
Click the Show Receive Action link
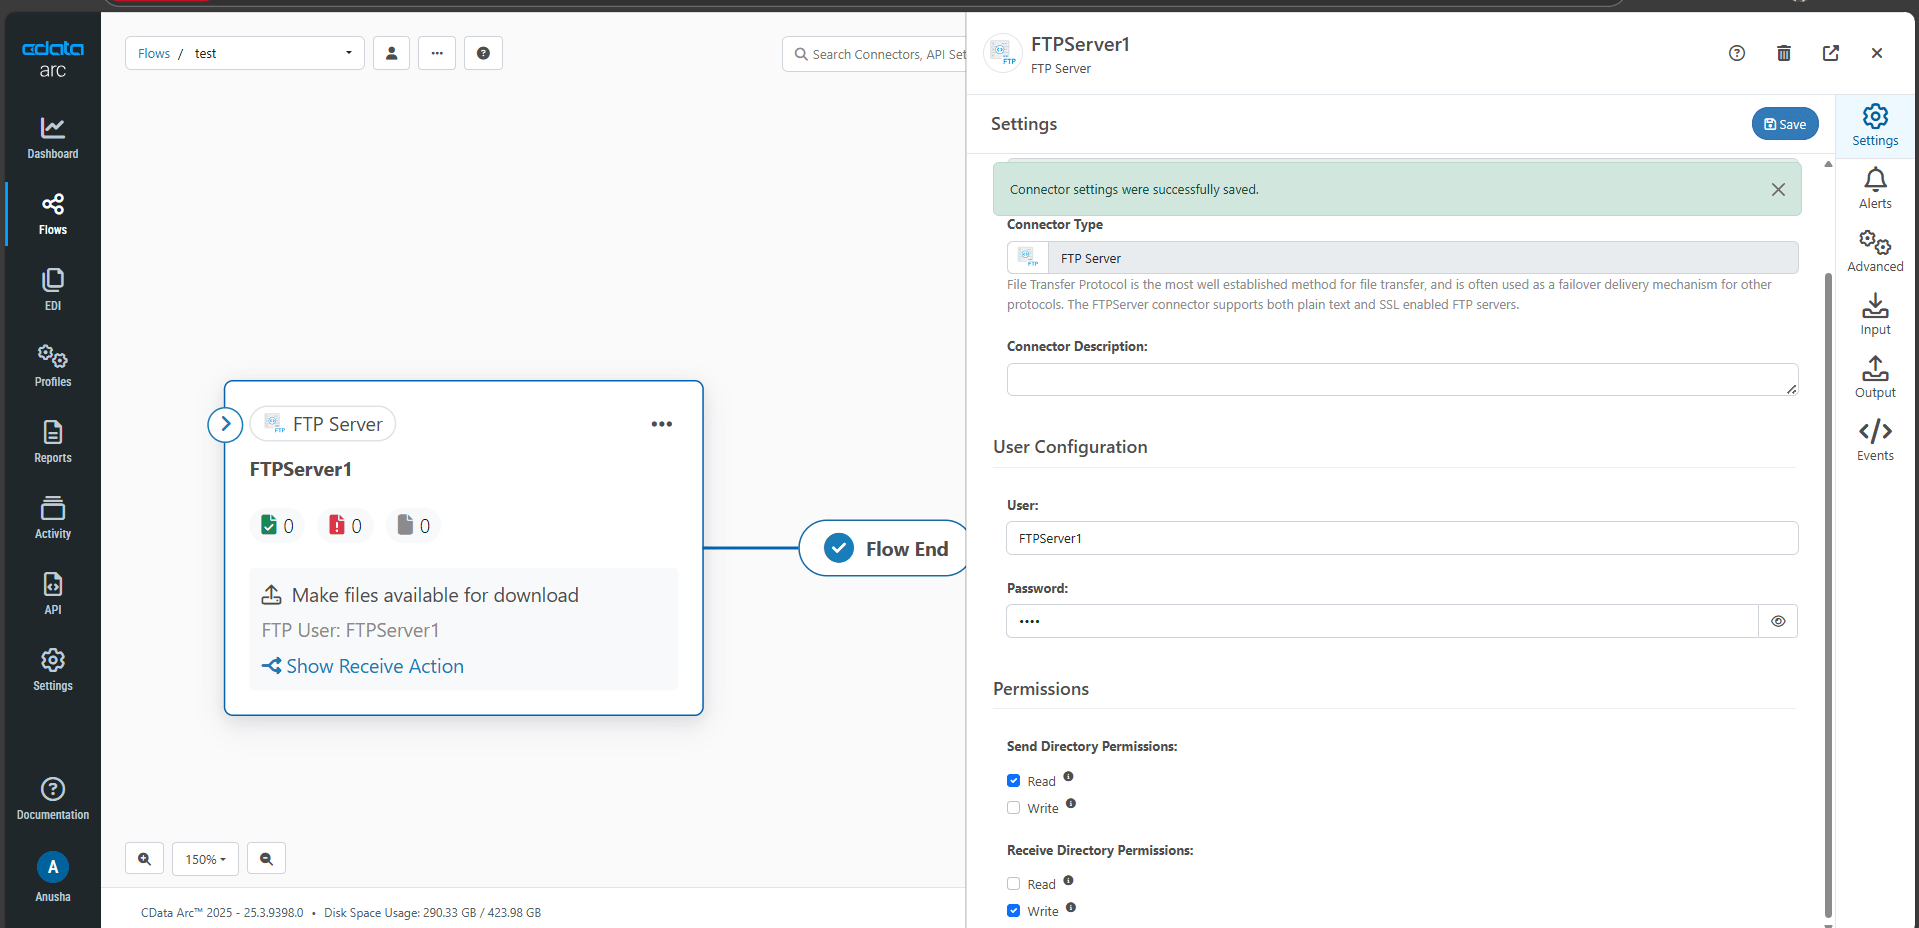pos(374,666)
